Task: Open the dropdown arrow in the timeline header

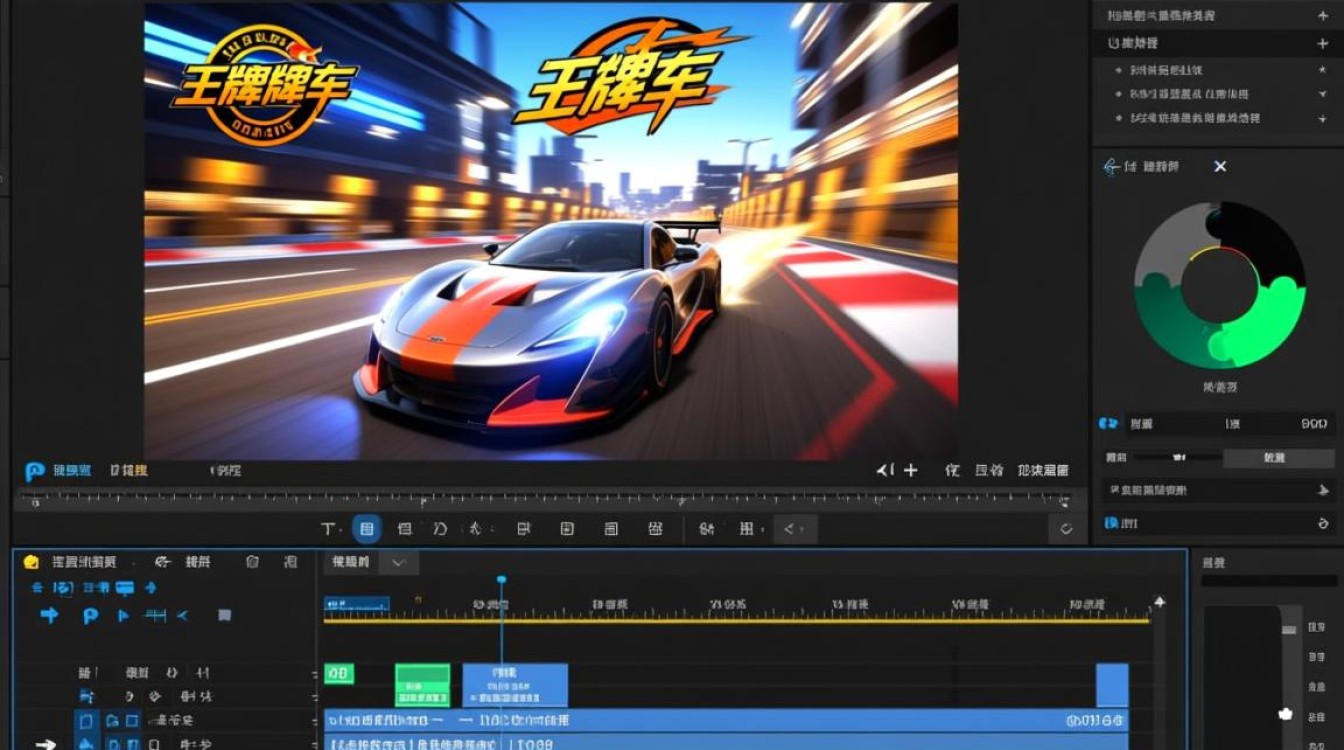Action: click(398, 562)
